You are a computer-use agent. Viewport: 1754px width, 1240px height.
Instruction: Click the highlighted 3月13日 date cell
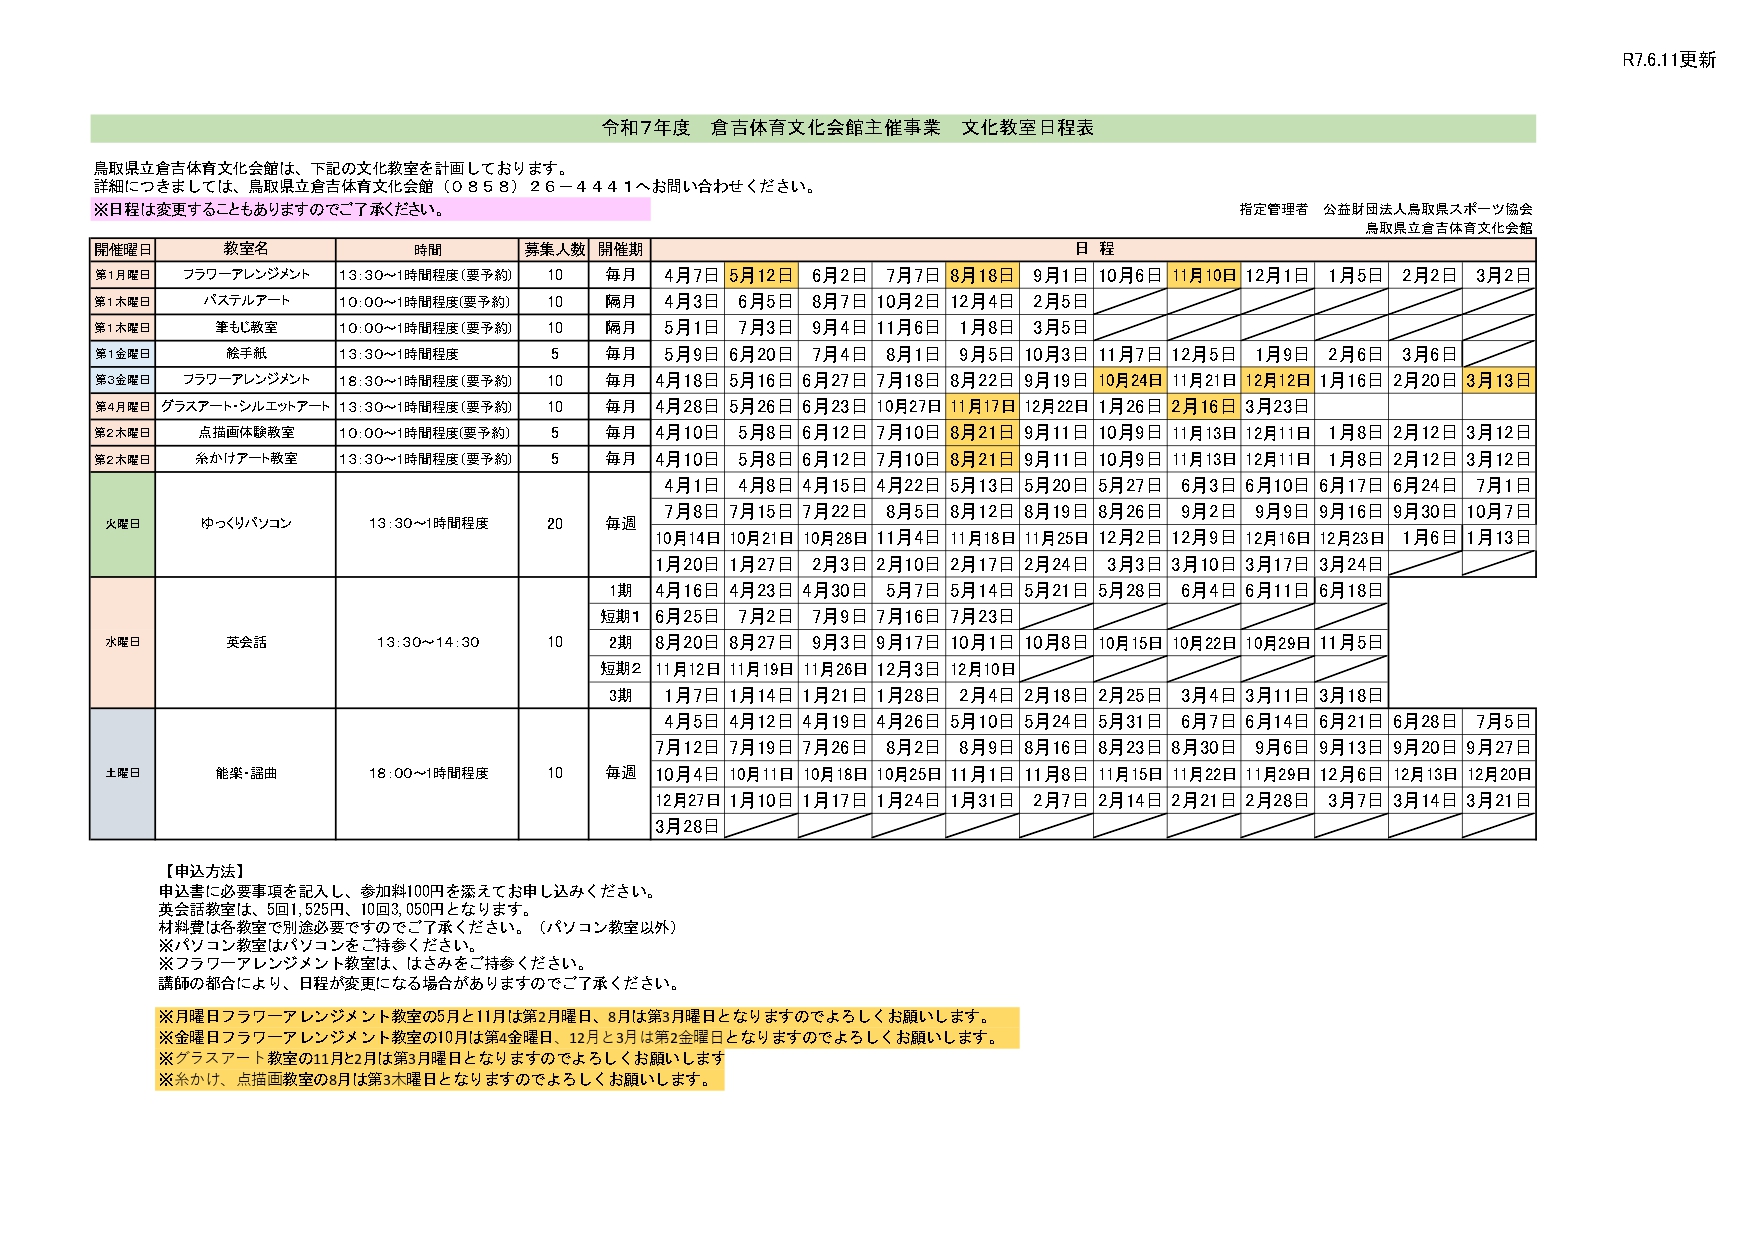[x=1498, y=380]
